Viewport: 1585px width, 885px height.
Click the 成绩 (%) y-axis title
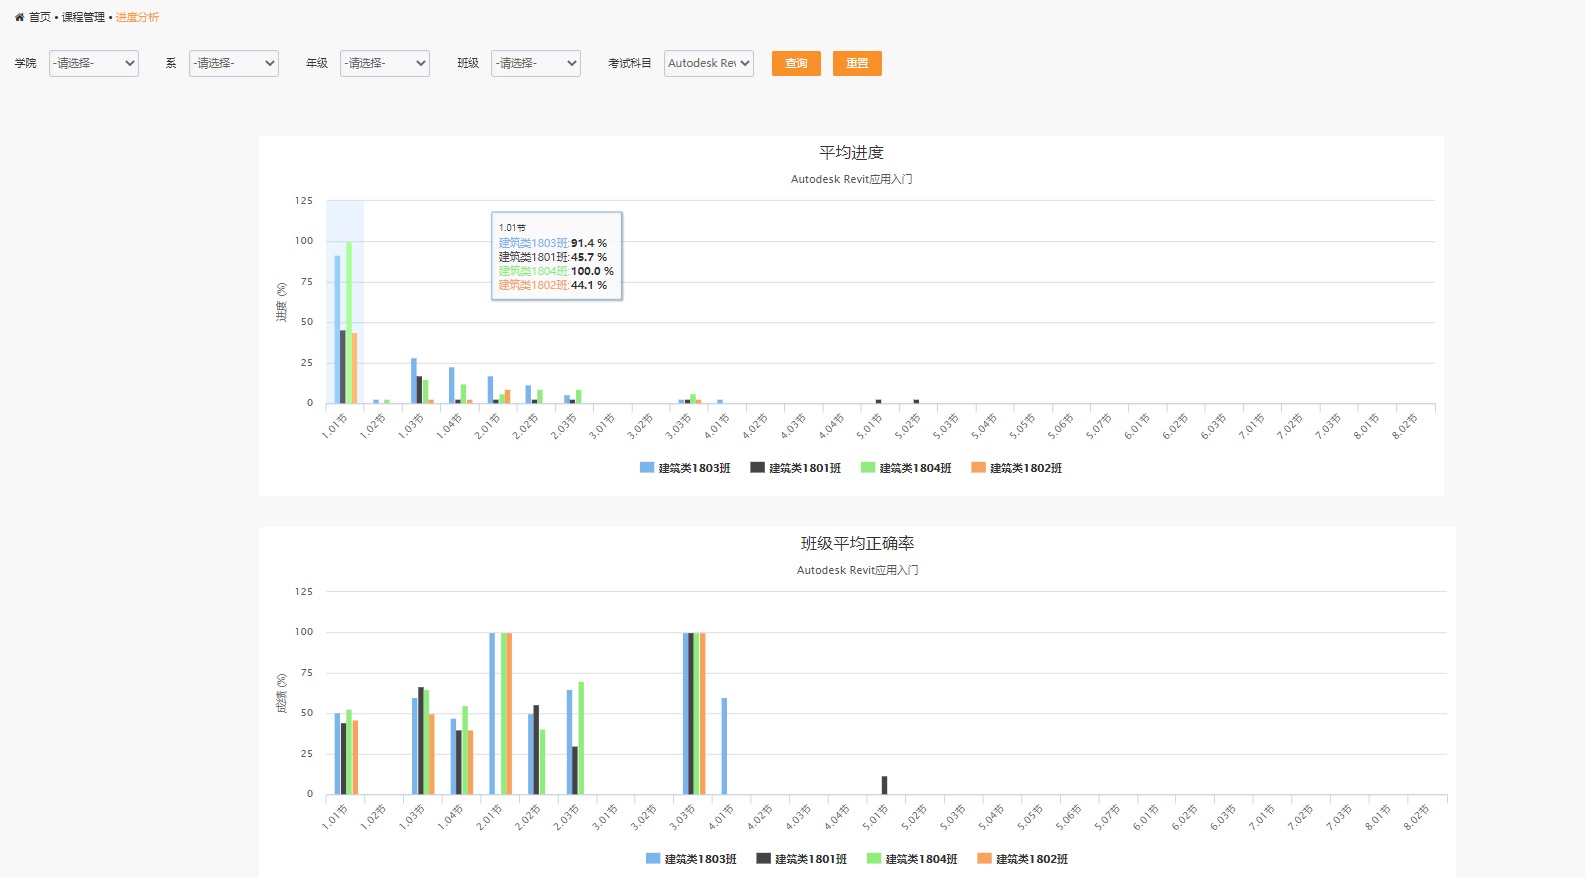(x=281, y=693)
